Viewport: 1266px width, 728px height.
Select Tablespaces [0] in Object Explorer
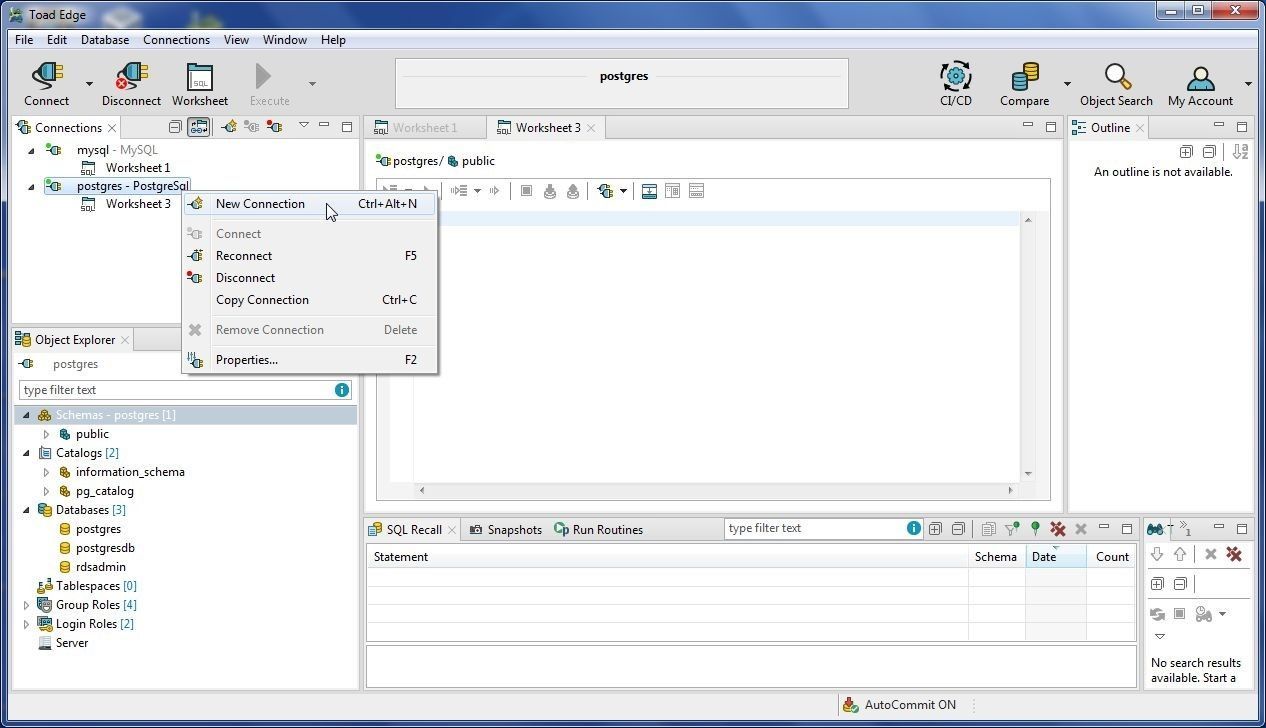(96, 586)
